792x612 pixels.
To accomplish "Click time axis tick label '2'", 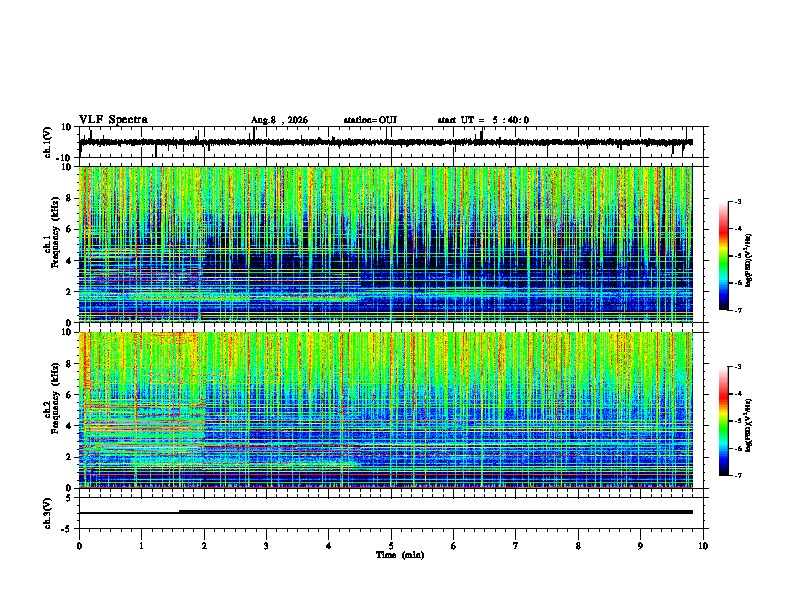I will (x=204, y=546).
